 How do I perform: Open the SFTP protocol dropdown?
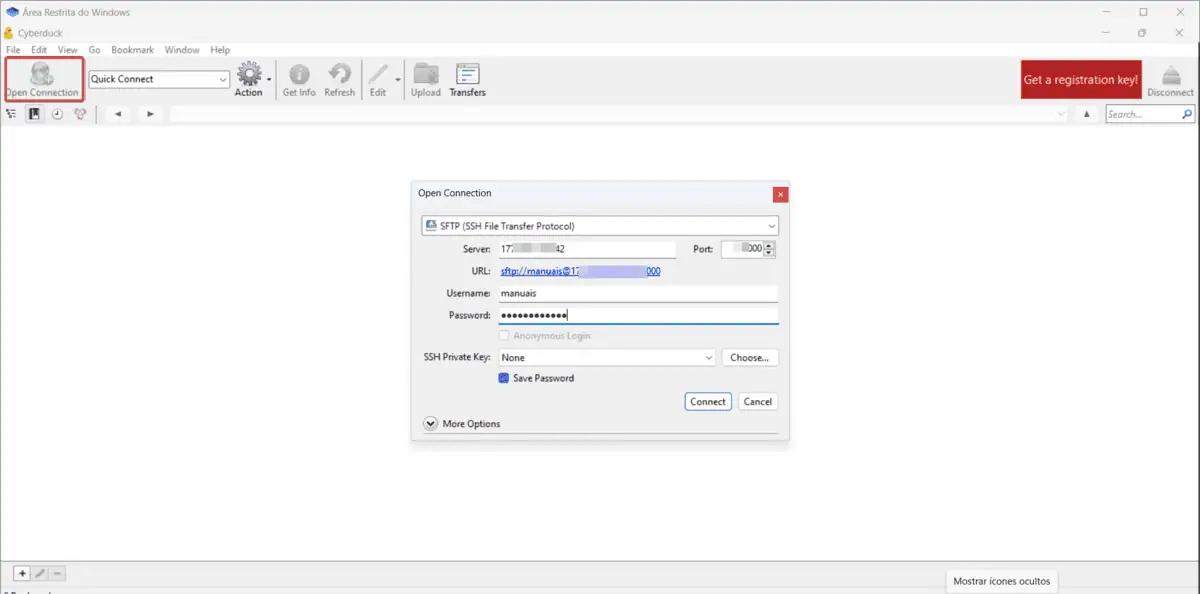pos(599,226)
